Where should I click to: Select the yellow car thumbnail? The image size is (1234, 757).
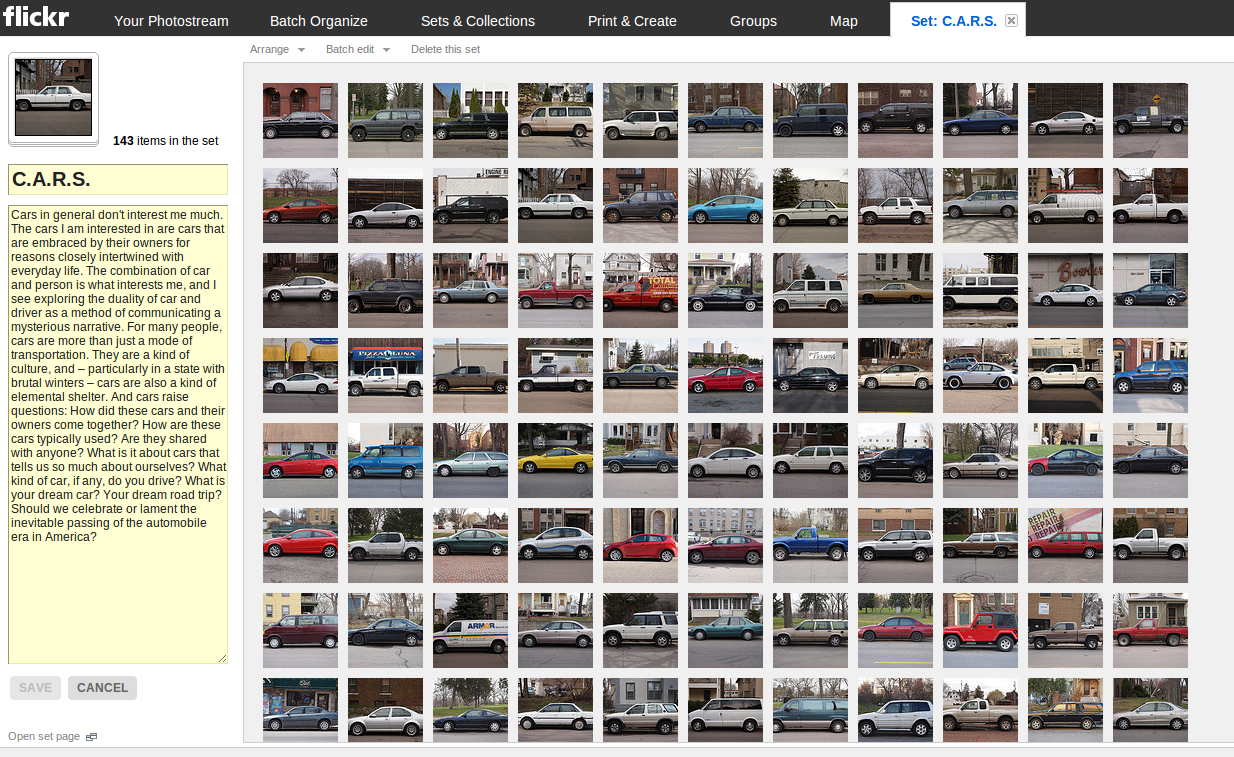pos(555,460)
